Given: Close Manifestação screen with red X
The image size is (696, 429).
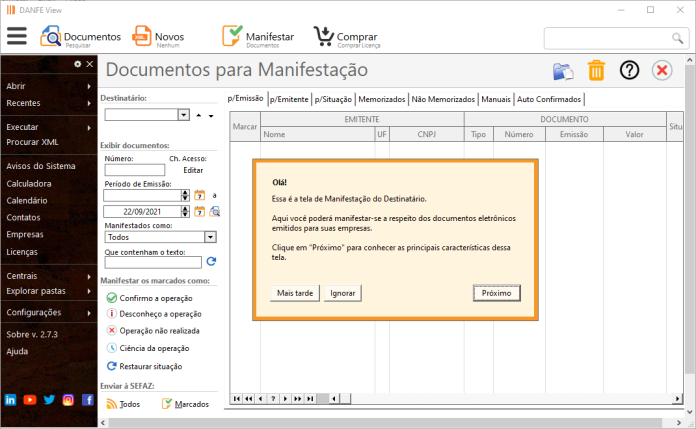Looking at the screenshot, I should pos(662,71).
